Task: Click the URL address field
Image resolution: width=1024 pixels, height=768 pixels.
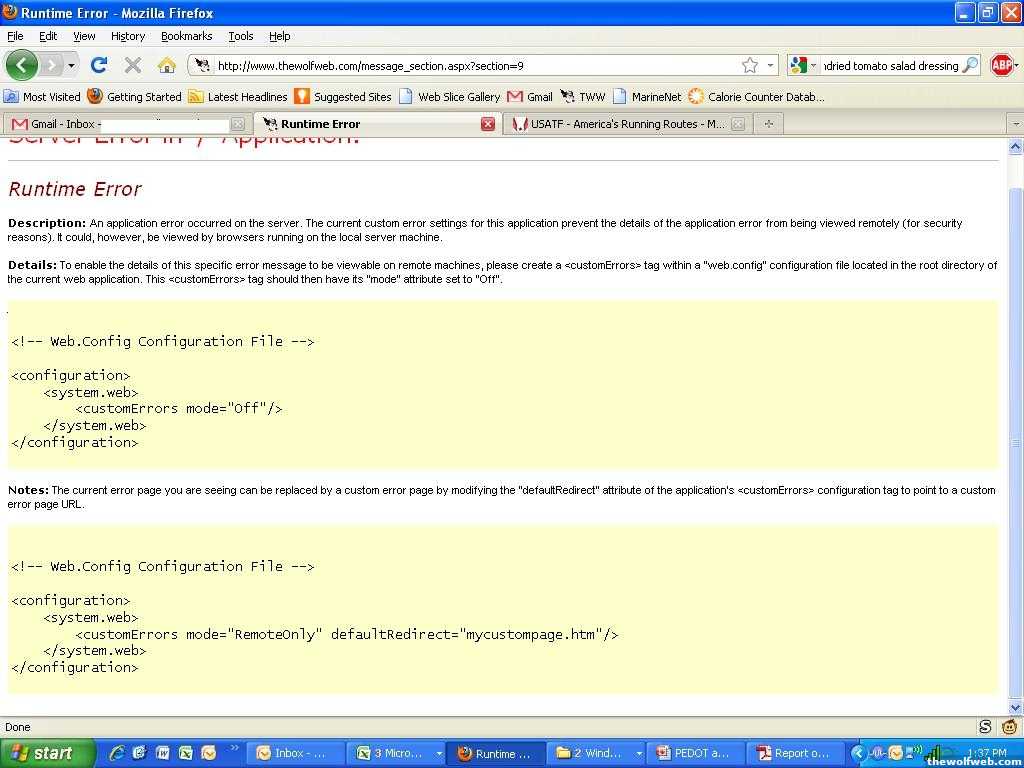Action: point(470,66)
